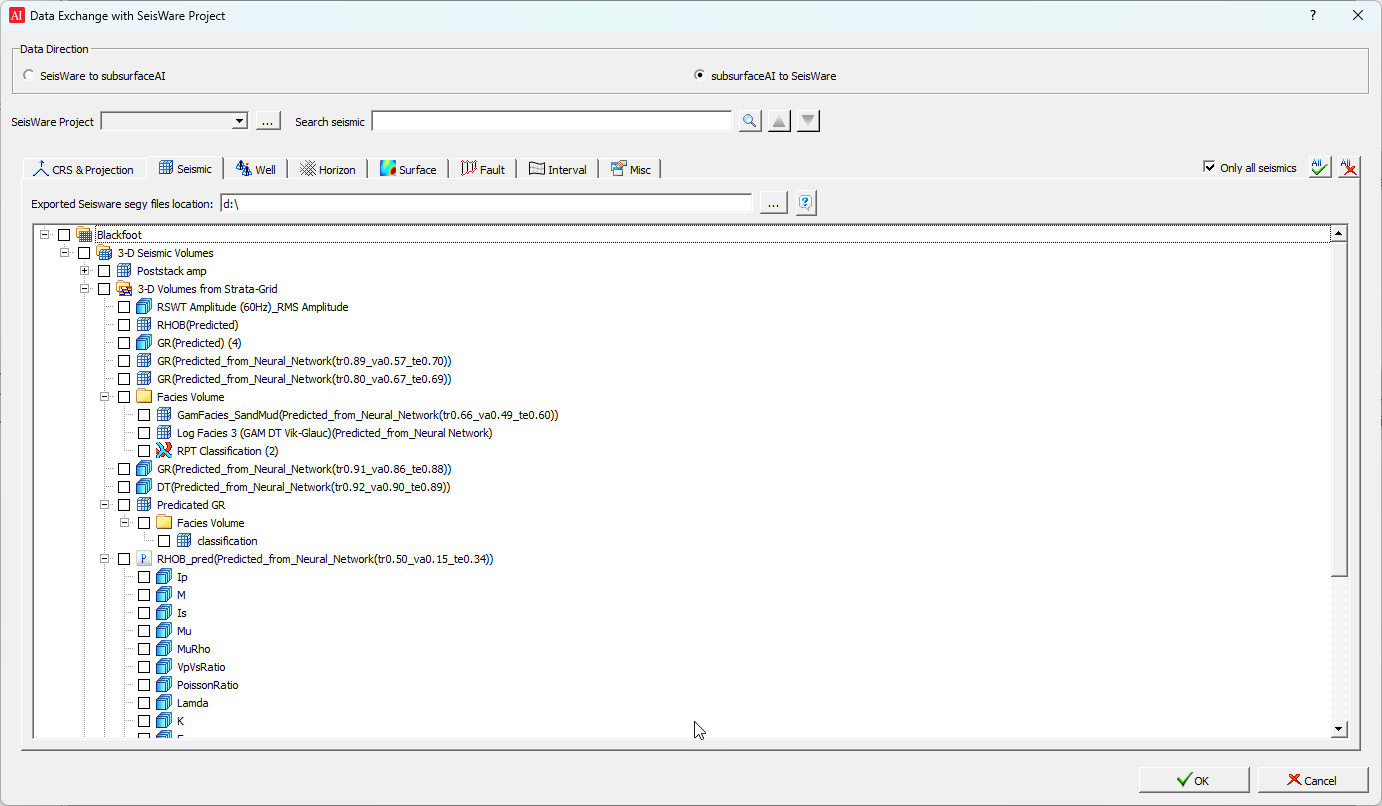The image size is (1382, 806).
Task: Expand the Poststack amp node
Action: click(x=84, y=271)
